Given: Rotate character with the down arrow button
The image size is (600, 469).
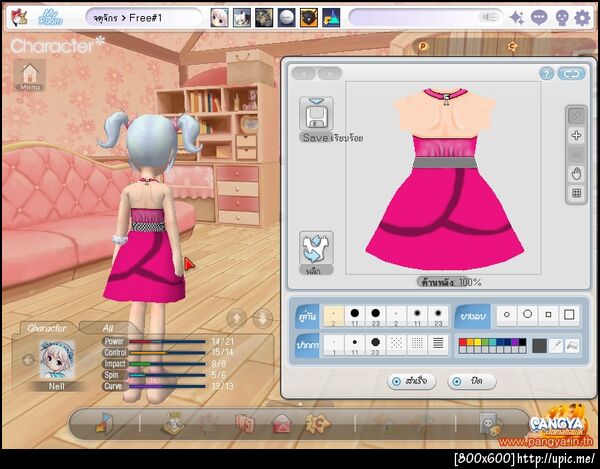Looking at the screenshot, I should click(262, 318).
